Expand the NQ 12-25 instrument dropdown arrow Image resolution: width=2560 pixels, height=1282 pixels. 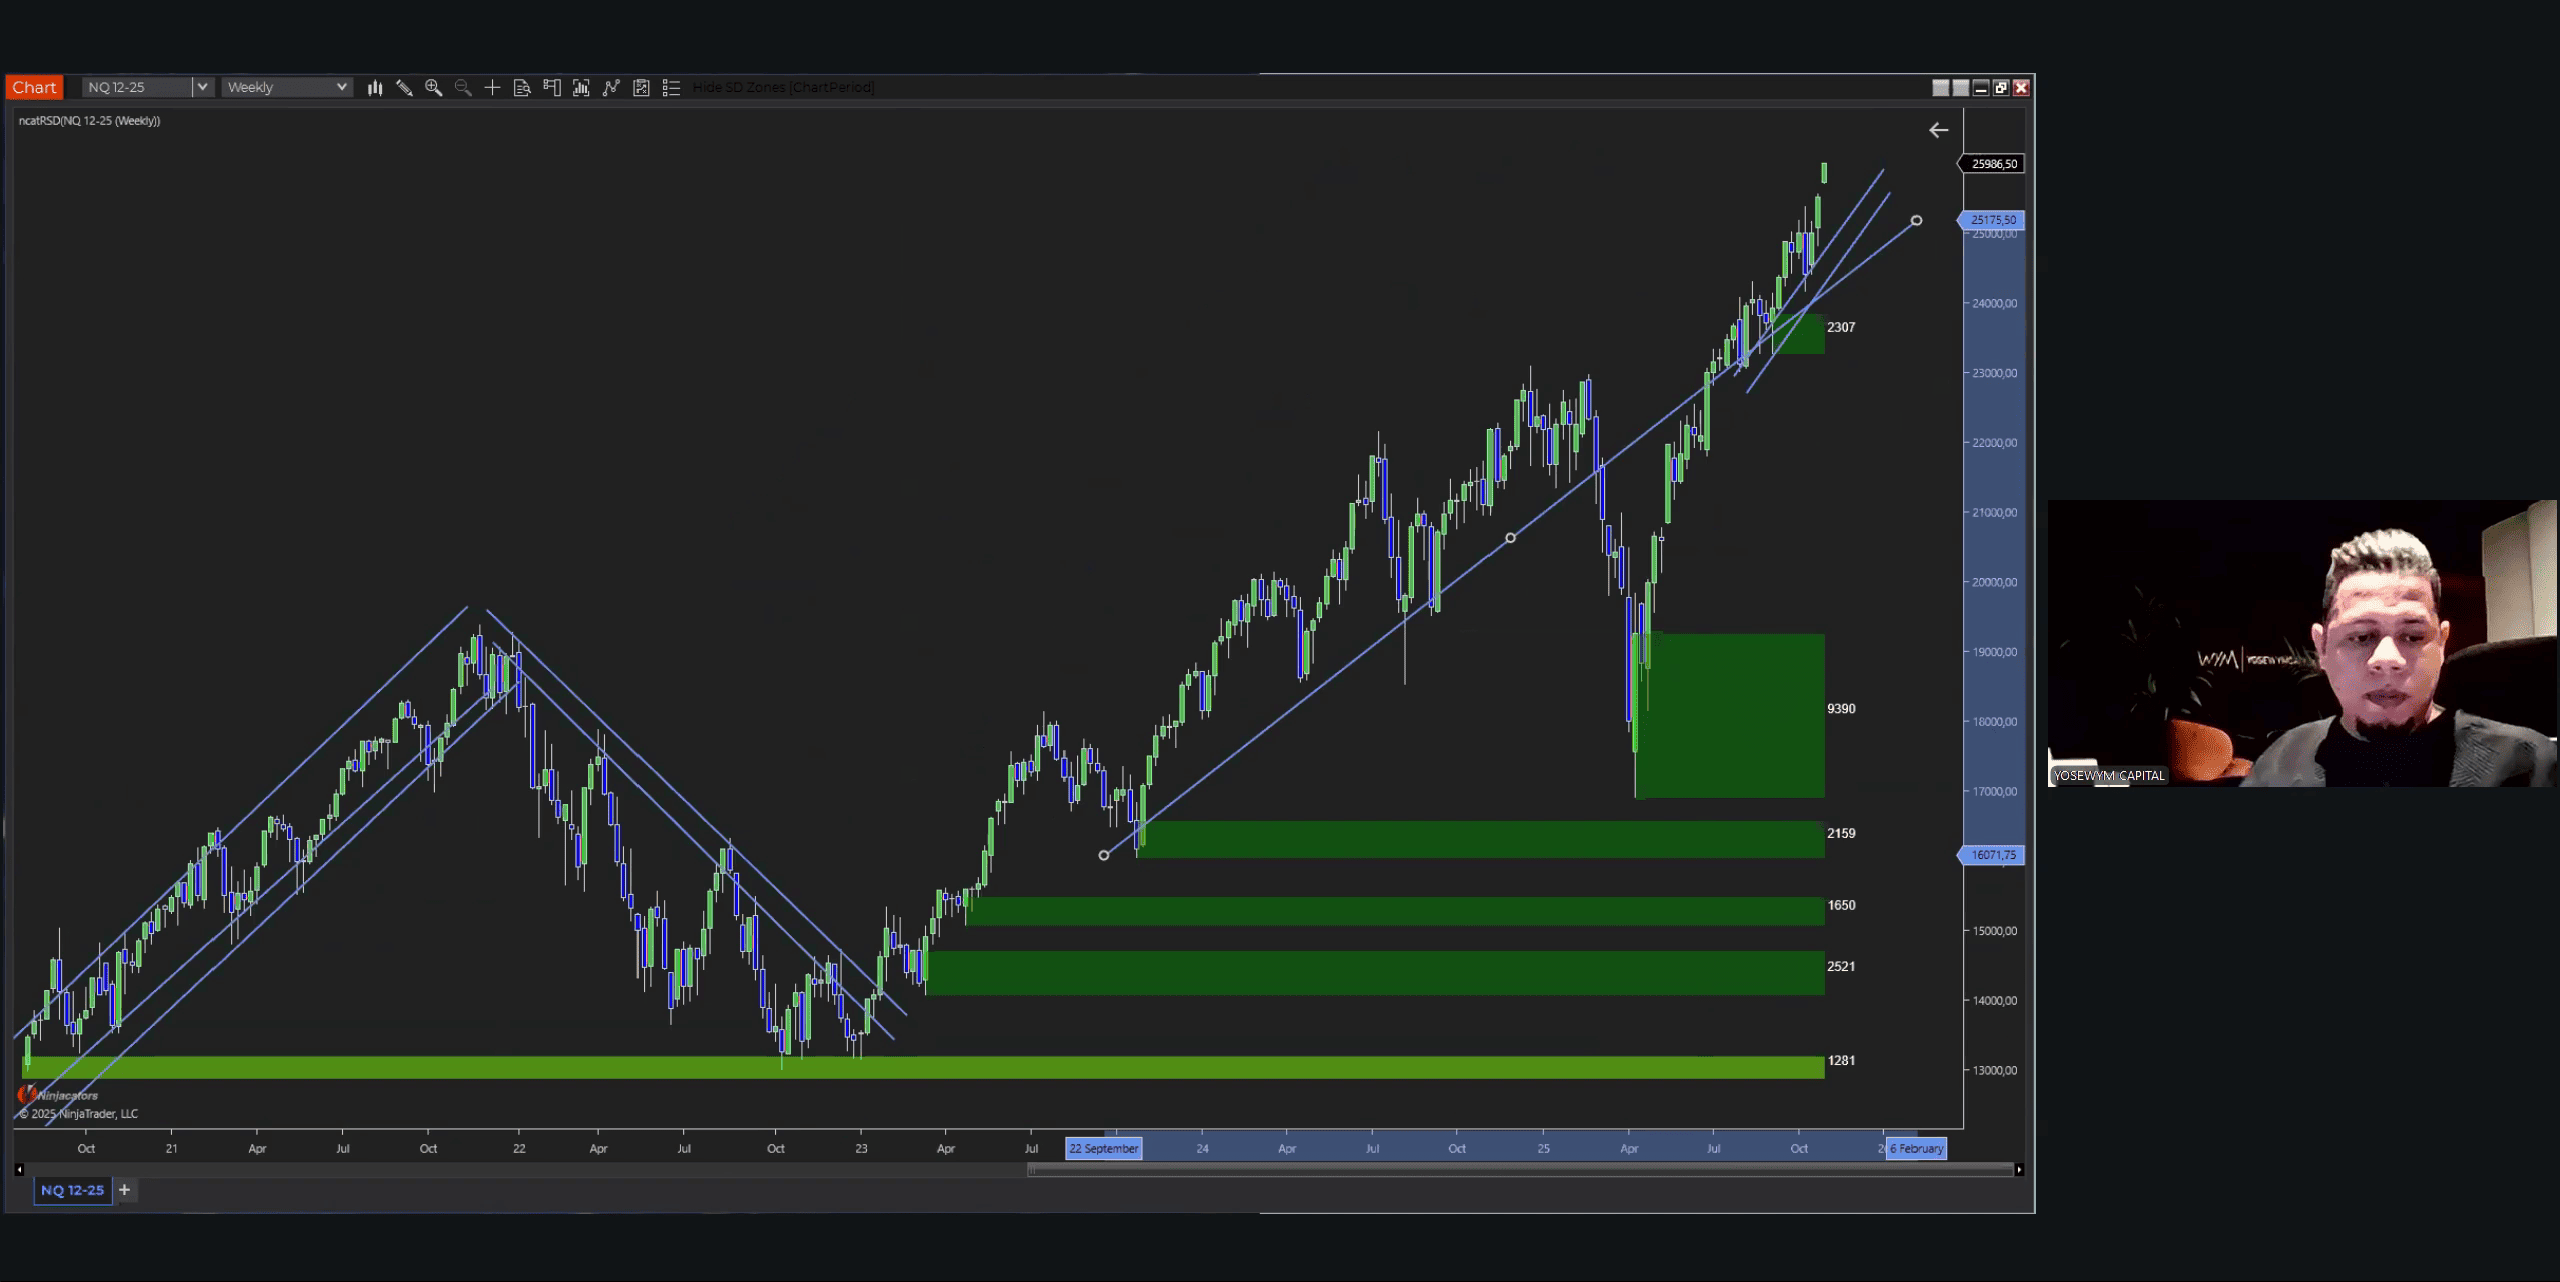coord(202,87)
